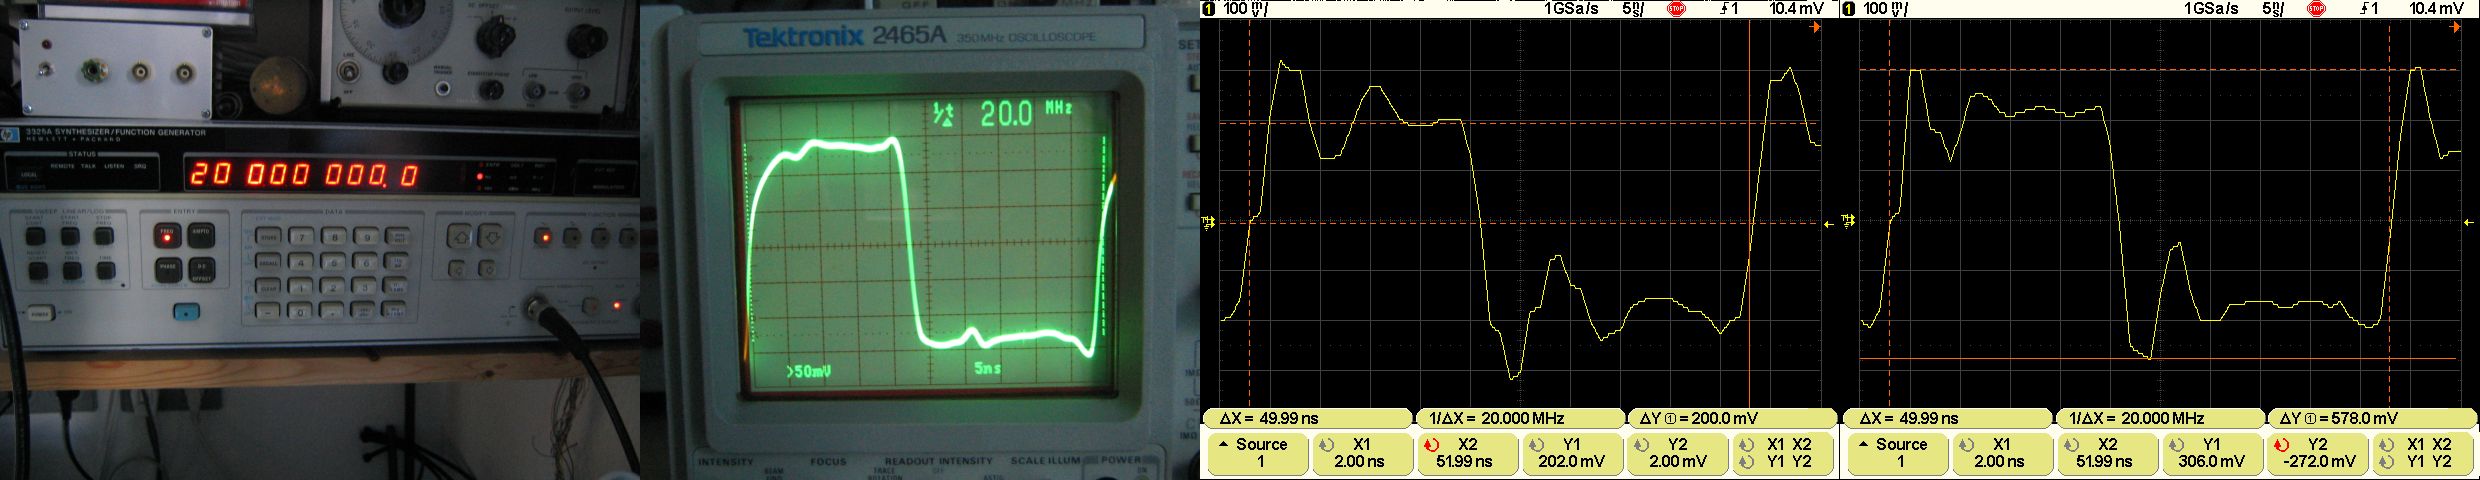Click rising-edge trigger icon on left Agilent screen
Image resolution: width=2480 pixels, height=480 pixels.
pos(1725,9)
